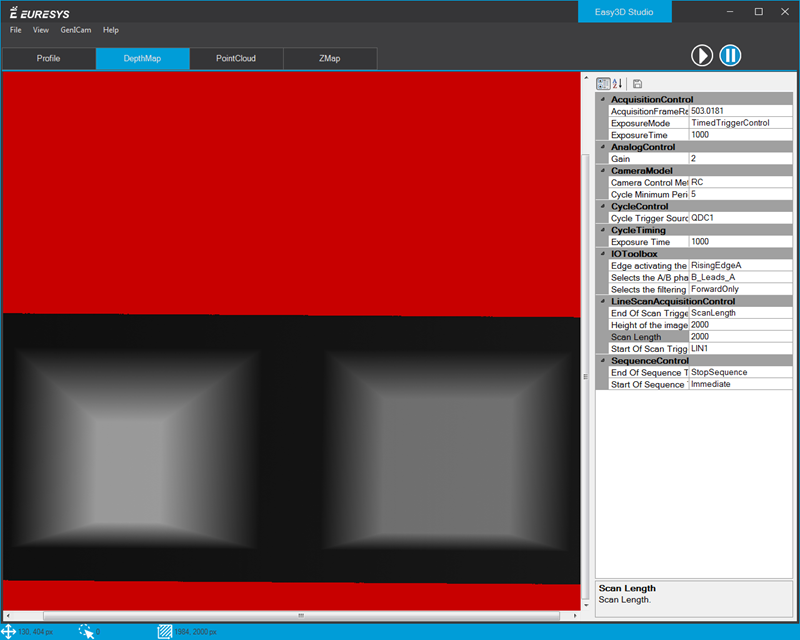Switch to the PointCloud tab
This screenshot has height=640, width=800.
click(236, 58)
